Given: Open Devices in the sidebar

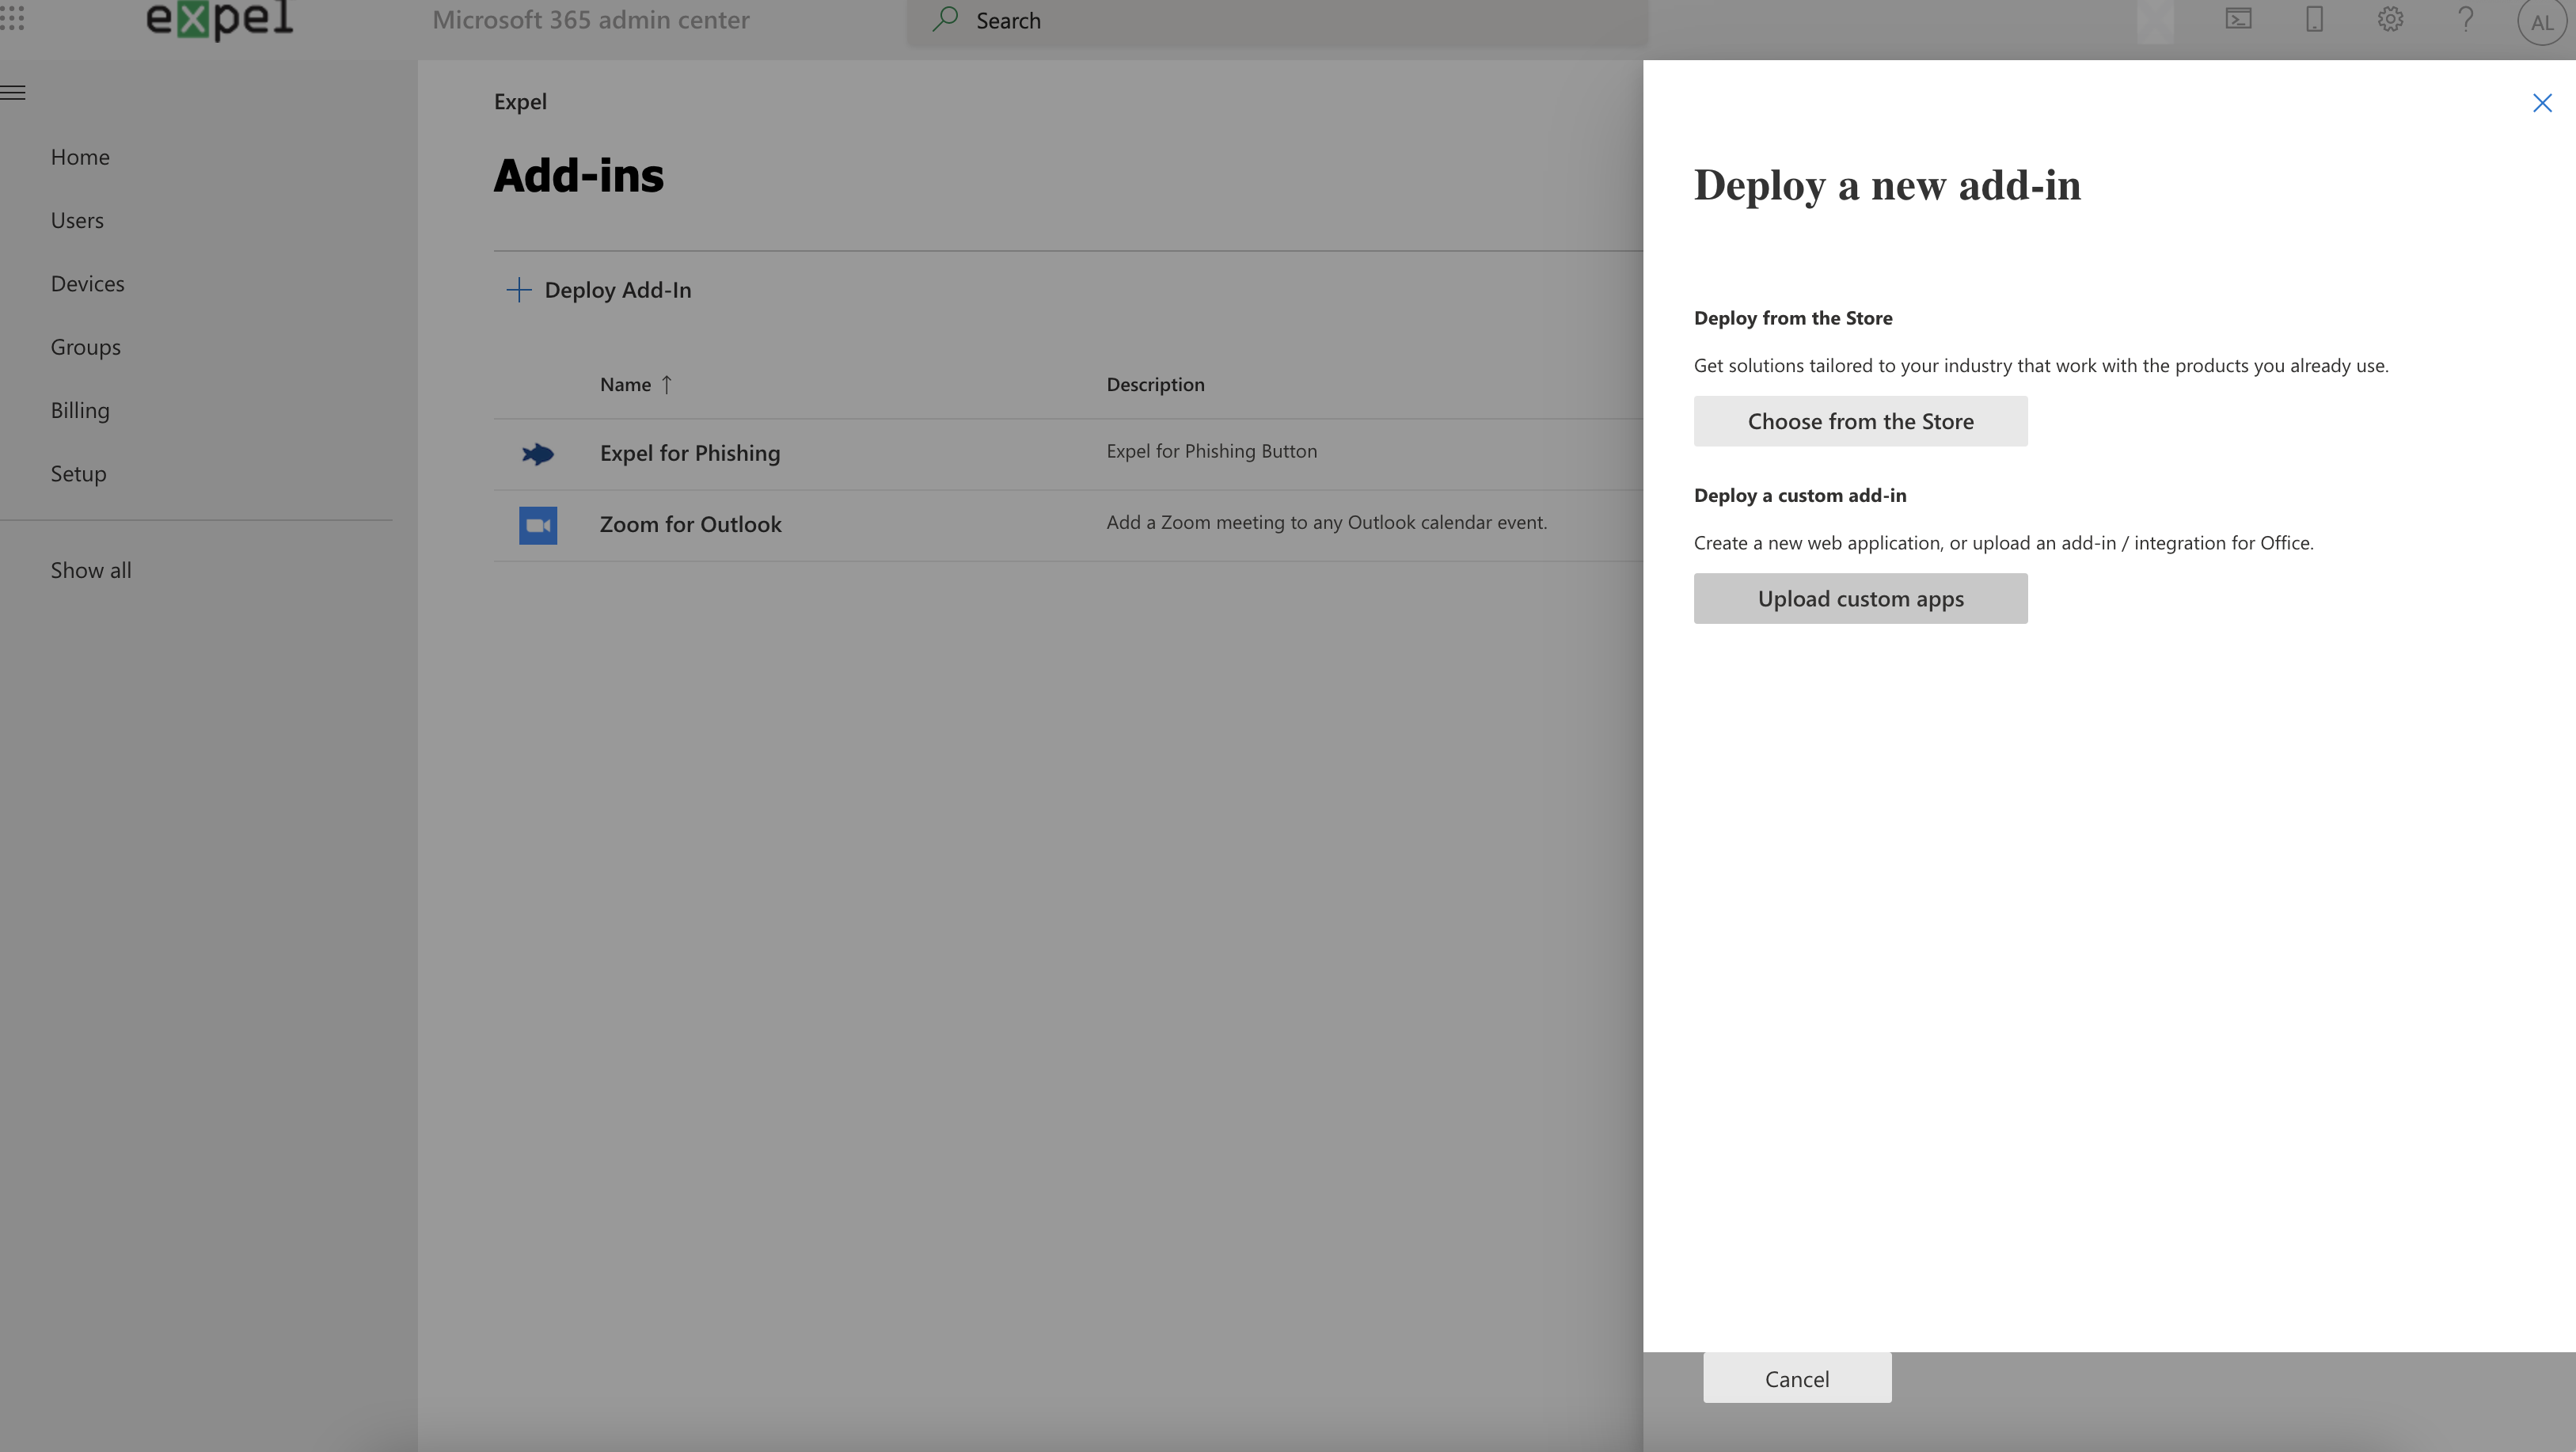Looking at the screenshot, I should pos(88,284).
